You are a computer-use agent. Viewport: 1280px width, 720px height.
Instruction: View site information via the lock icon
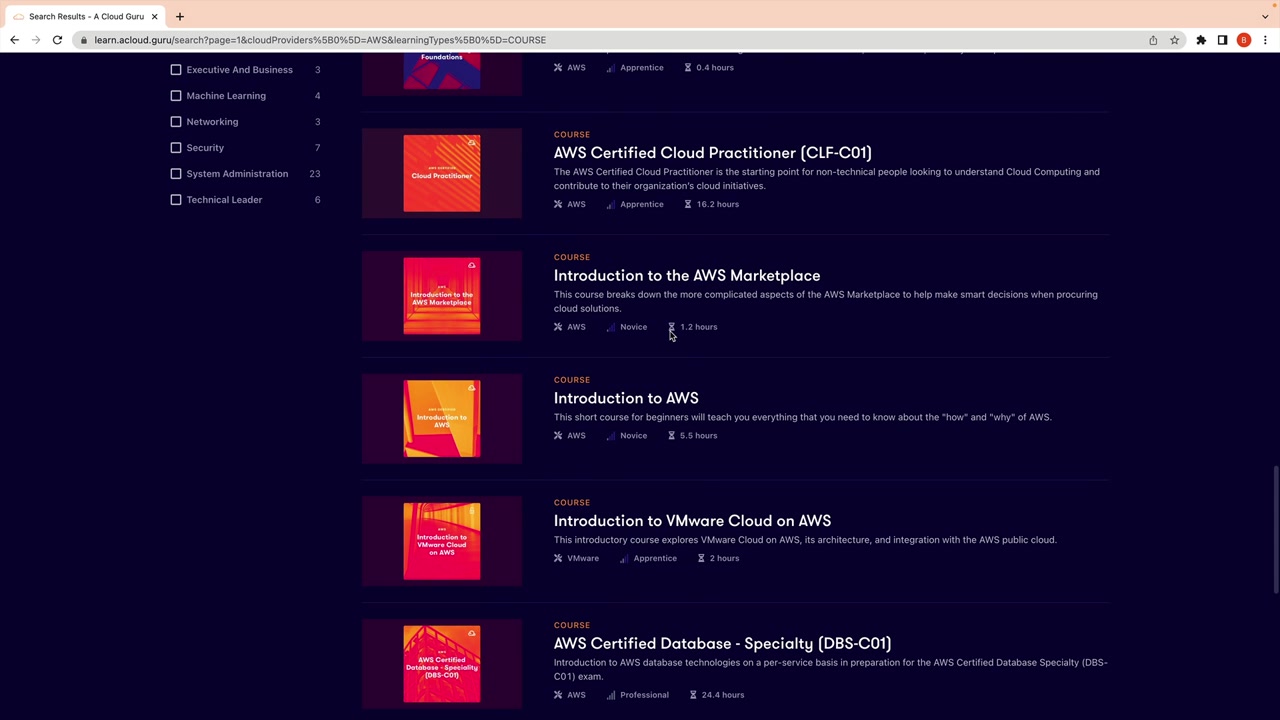coord(84,40)
